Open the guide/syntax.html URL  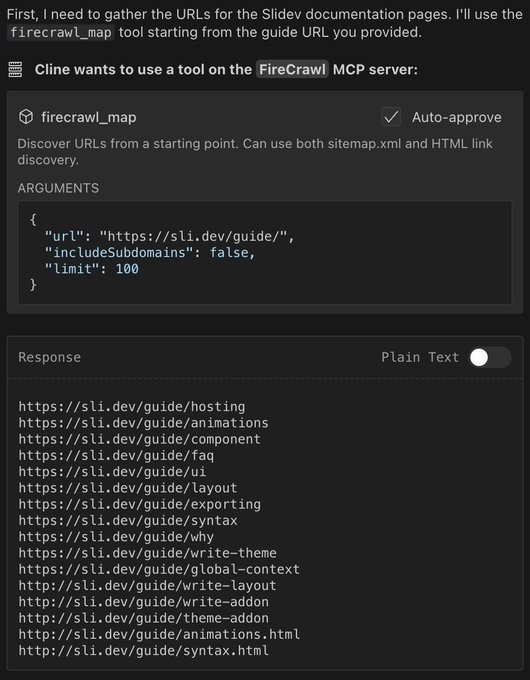click(x=143, y=651)
